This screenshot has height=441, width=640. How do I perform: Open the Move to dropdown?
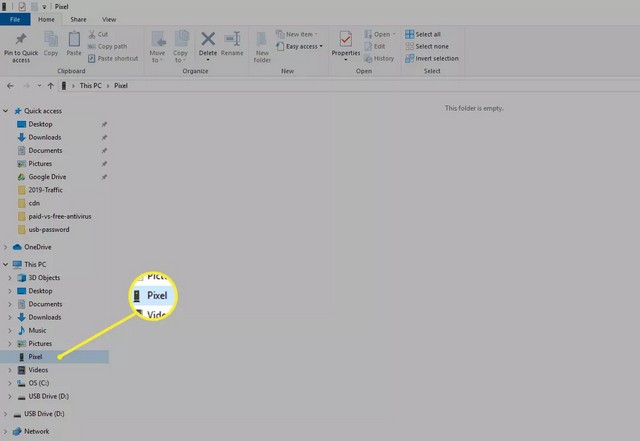(x=158, y=45)
